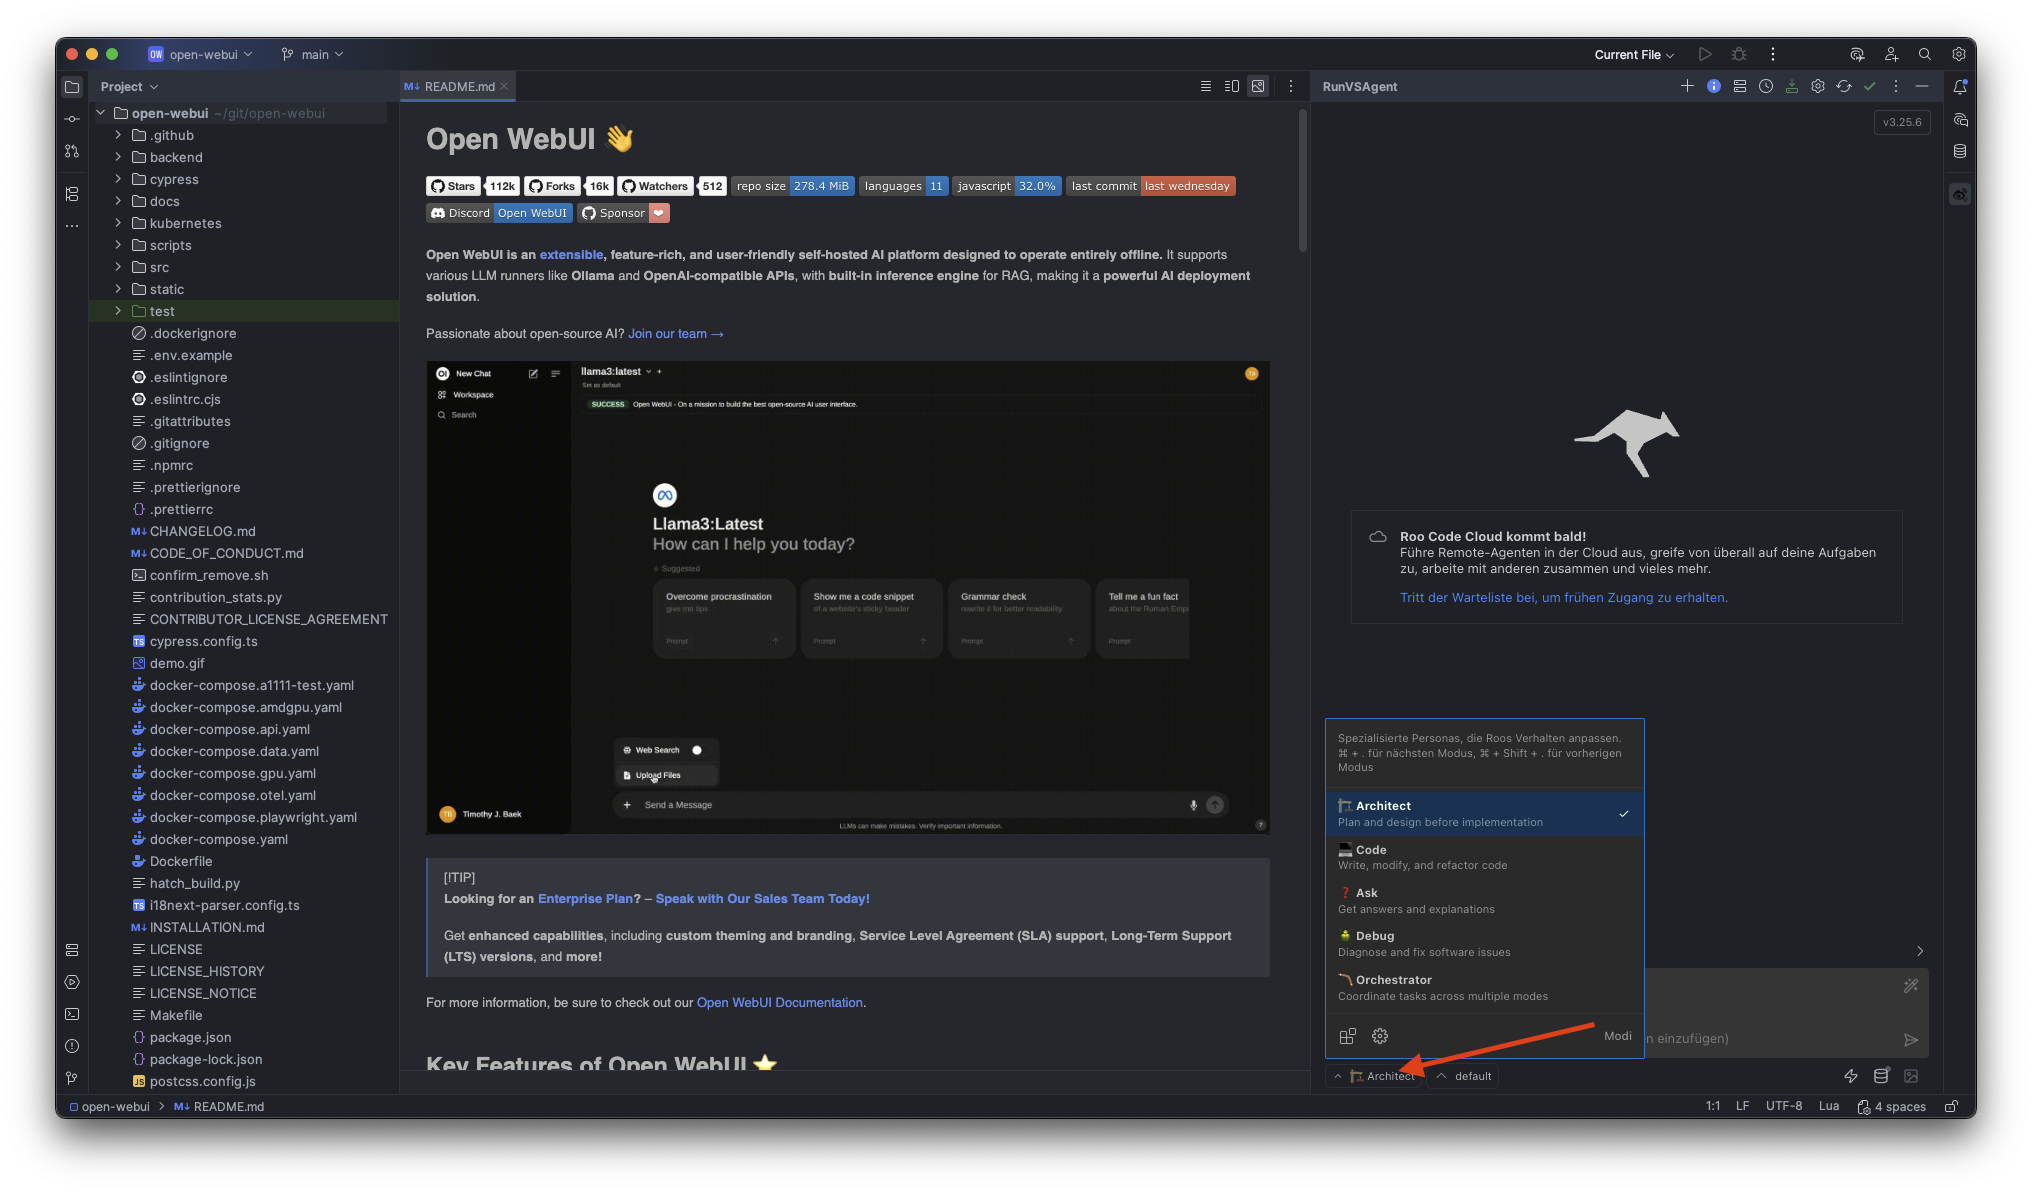Open package.json in the project tree
Screen dimensions: 2032x1192
point(190,1037)
